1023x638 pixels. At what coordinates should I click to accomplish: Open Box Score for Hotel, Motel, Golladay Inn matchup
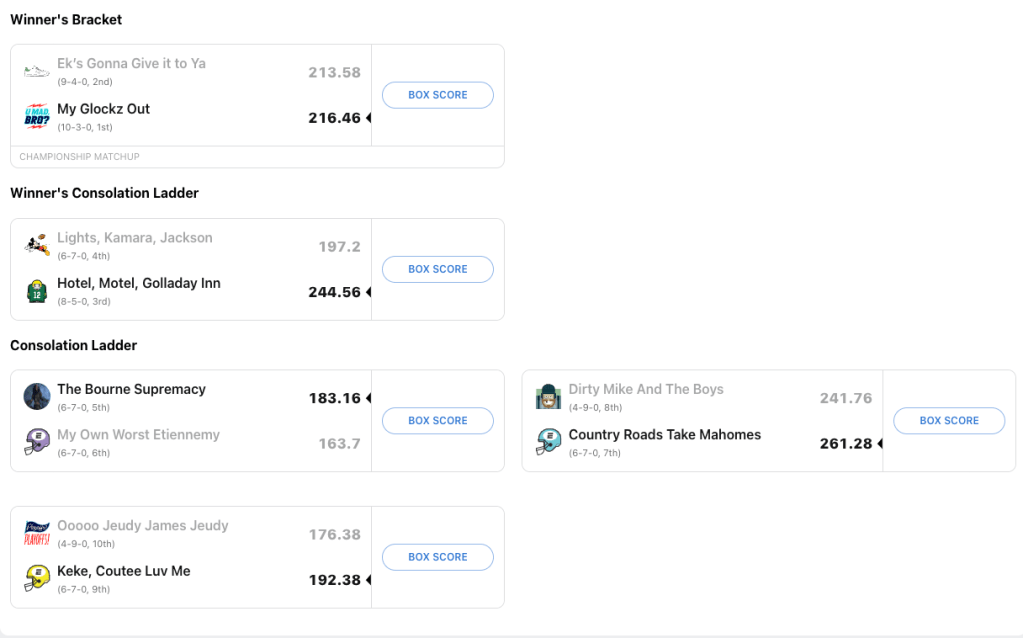click(x=437, y=269)
